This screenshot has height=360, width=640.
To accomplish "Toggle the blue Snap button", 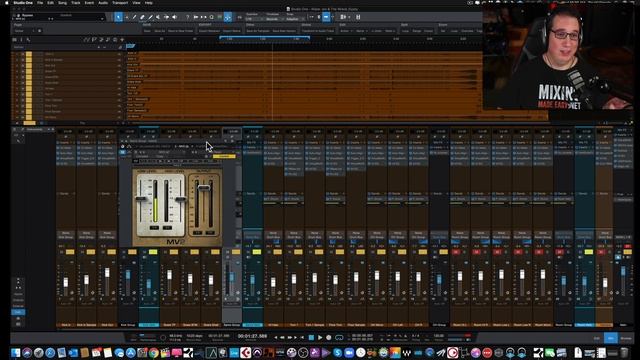I will [326, 17].
